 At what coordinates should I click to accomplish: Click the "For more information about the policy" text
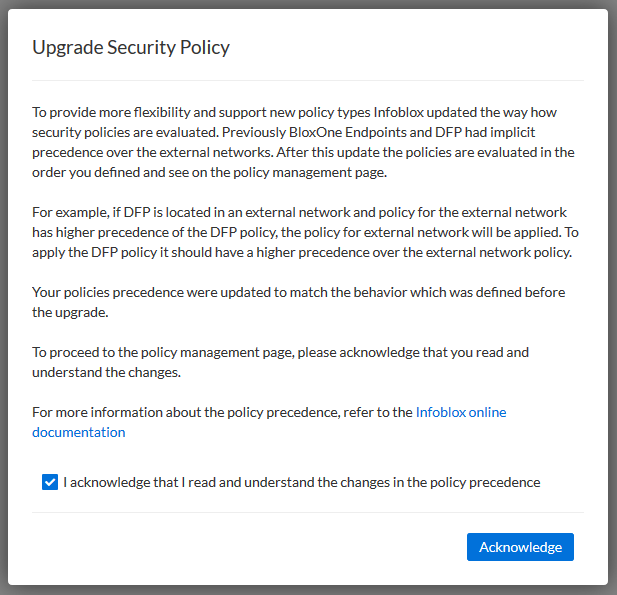click(222, 412)
